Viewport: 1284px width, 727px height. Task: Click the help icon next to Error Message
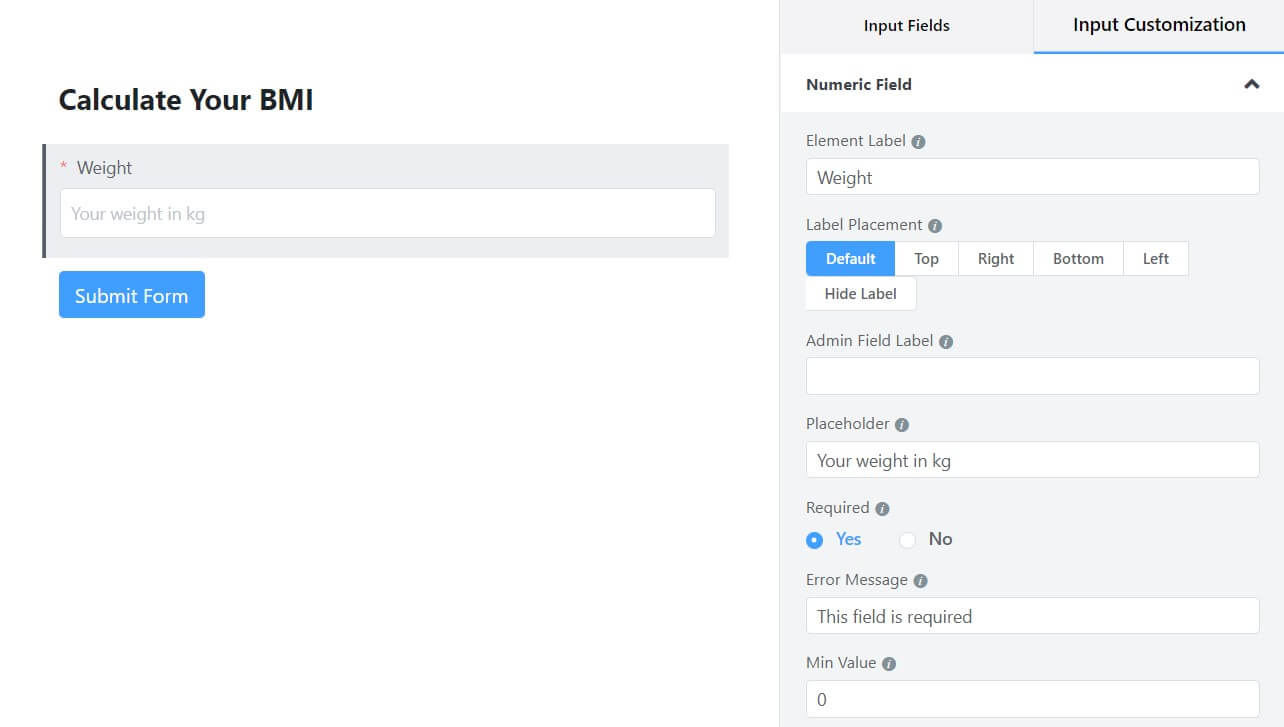tap(920, 580)
